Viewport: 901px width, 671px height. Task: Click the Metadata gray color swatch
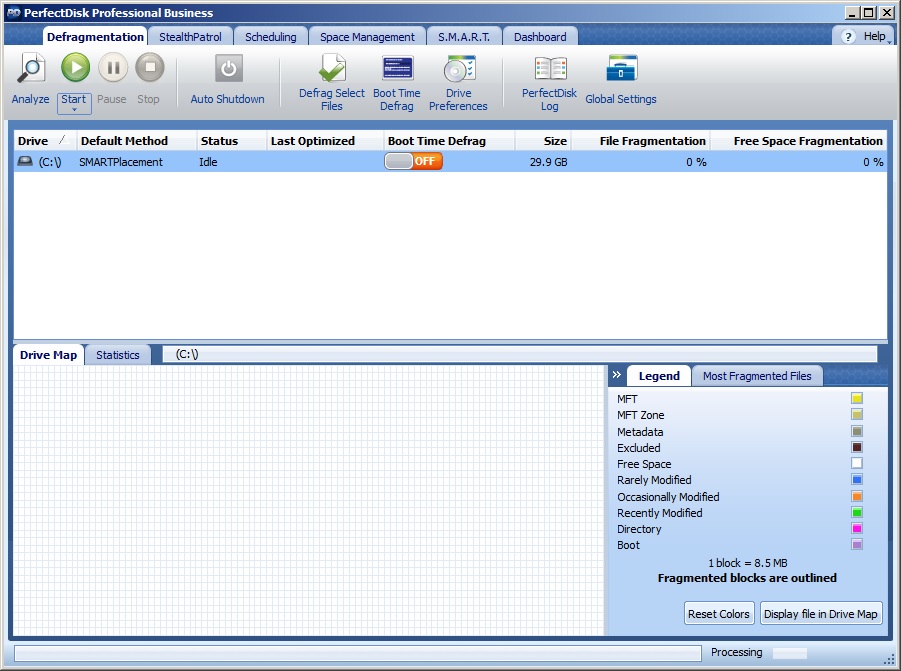(x=857, y=431)
